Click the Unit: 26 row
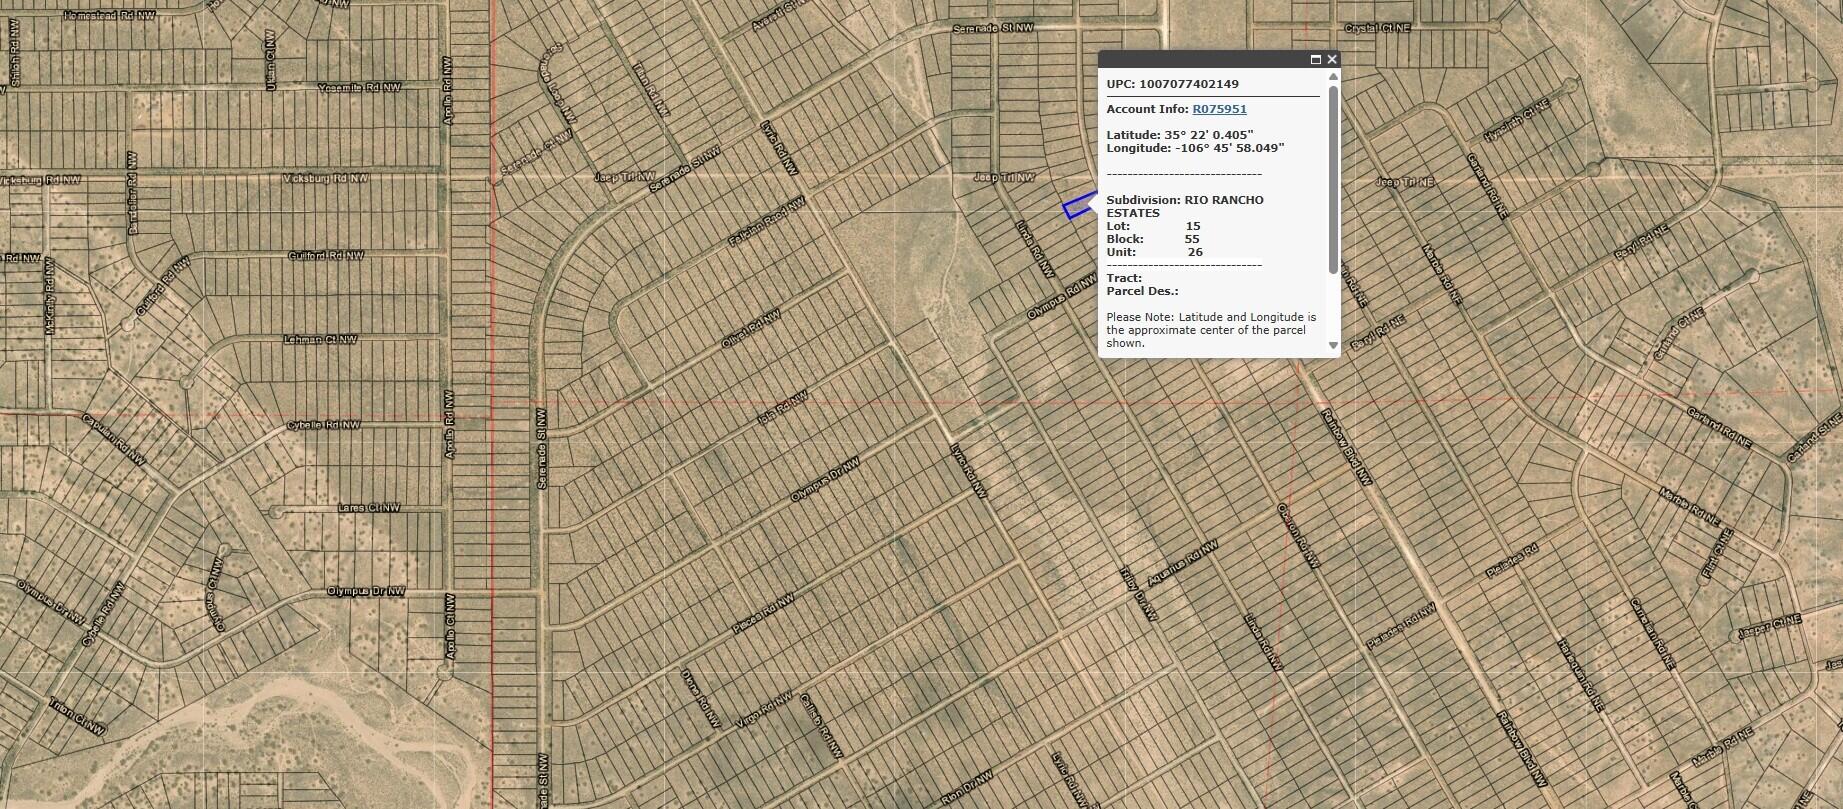The height and width of the screenshot is (809, 1843). [x=1154, y=252]
